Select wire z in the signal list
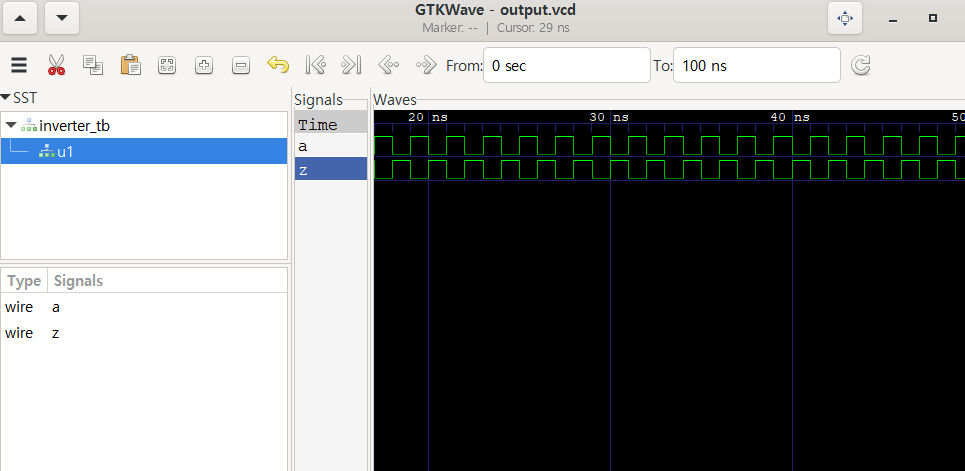This screenshot has height=471, width=965. pos(144,333)
